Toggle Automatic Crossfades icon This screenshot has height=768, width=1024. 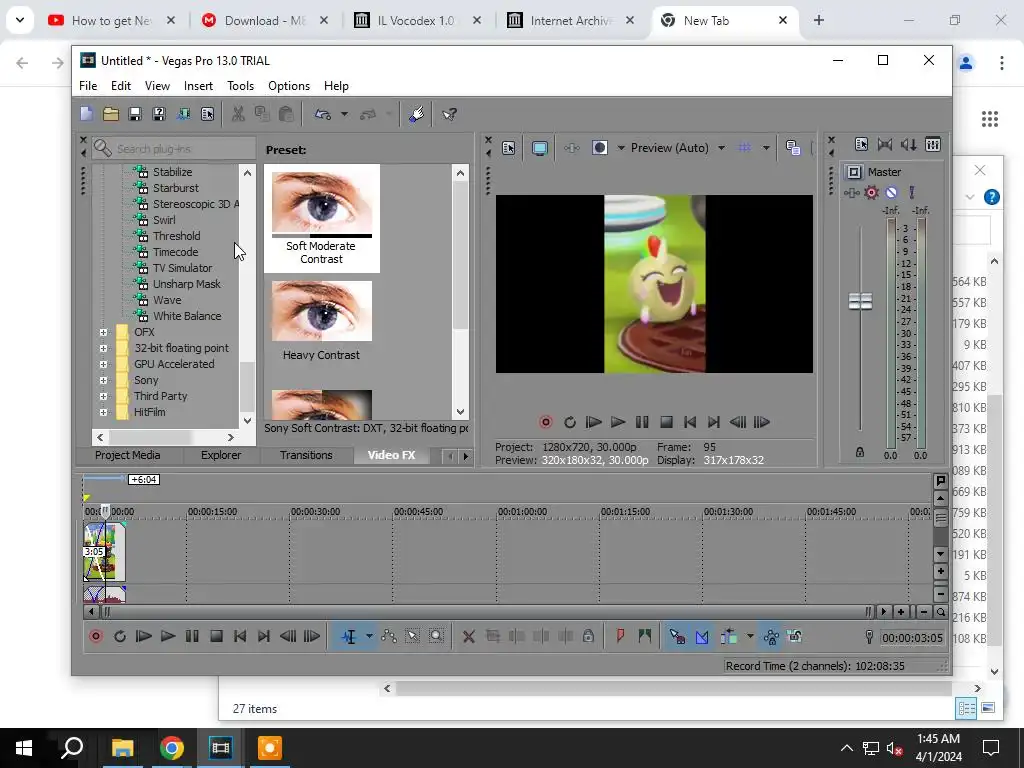pyautogui.click(x=702, y=636)
